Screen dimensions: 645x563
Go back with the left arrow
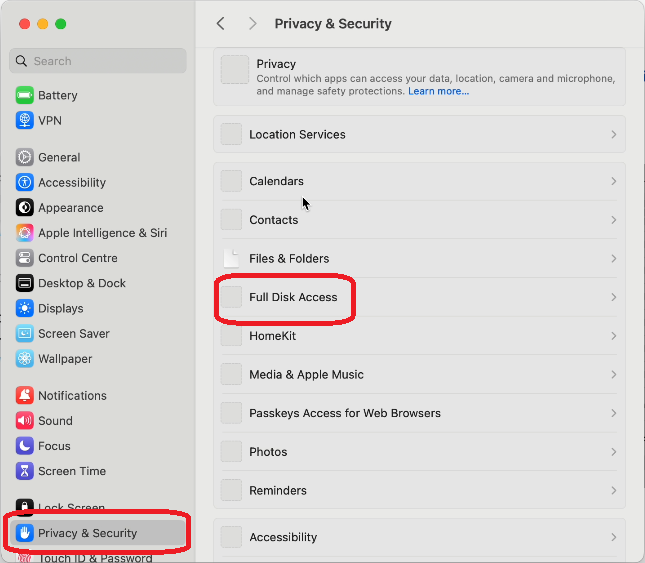[221, 23]
